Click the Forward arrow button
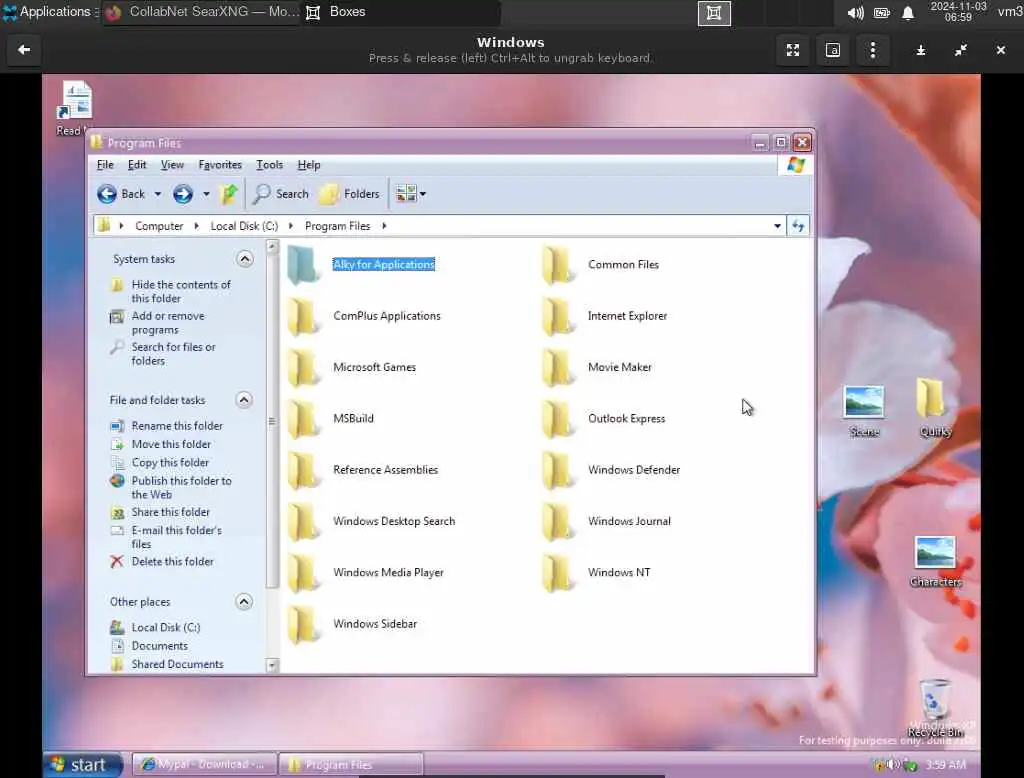 (183, 193)
